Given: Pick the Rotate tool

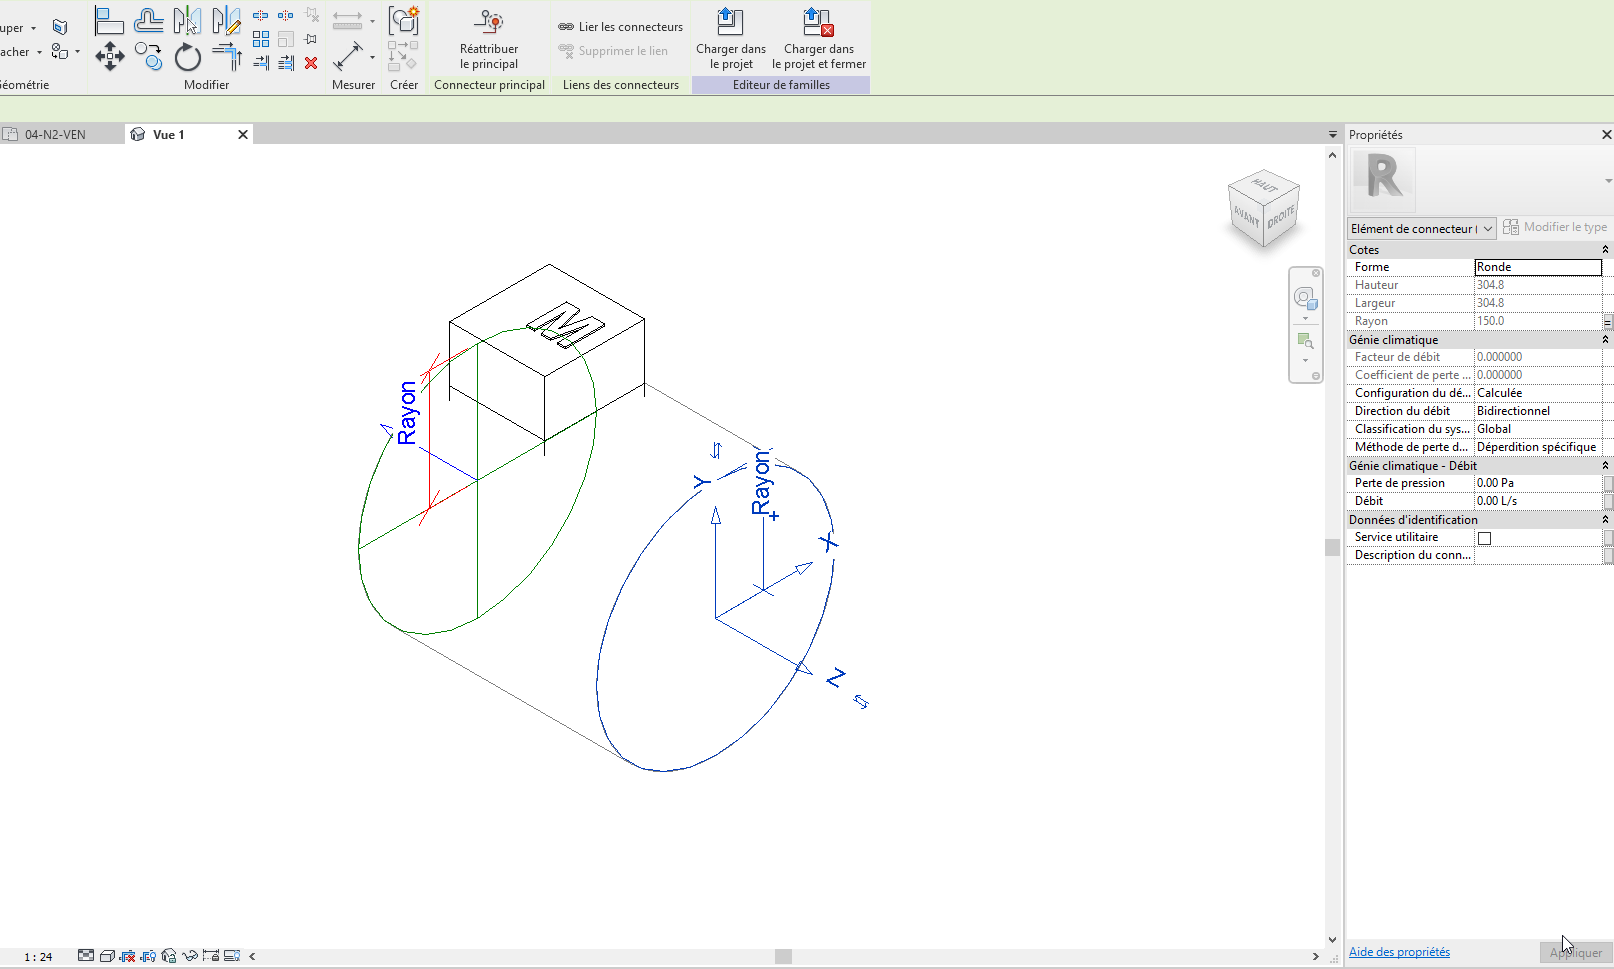Looking at the screenshot, I should 188,58.
